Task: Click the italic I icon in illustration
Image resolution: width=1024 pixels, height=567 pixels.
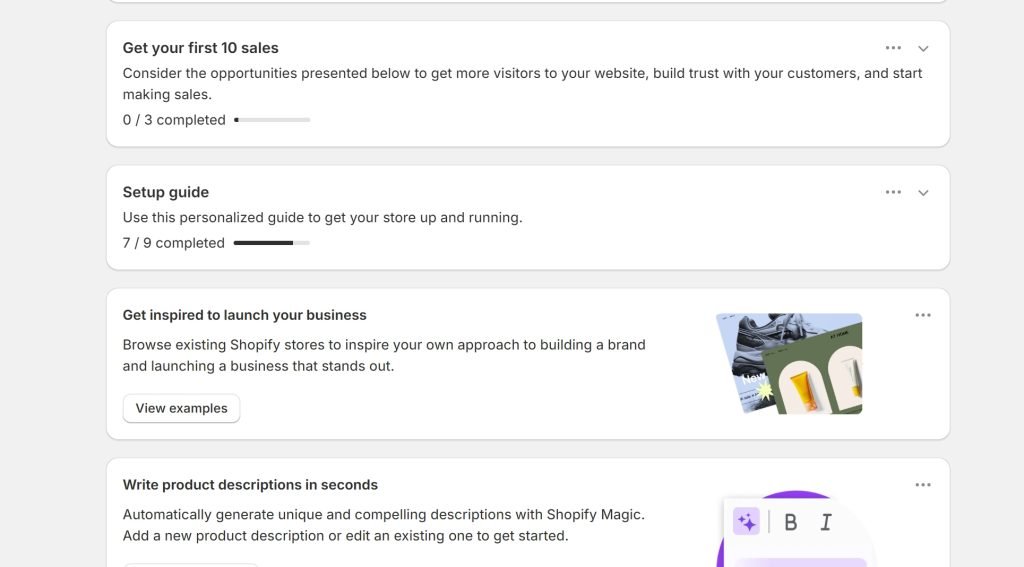Action: 826,522
